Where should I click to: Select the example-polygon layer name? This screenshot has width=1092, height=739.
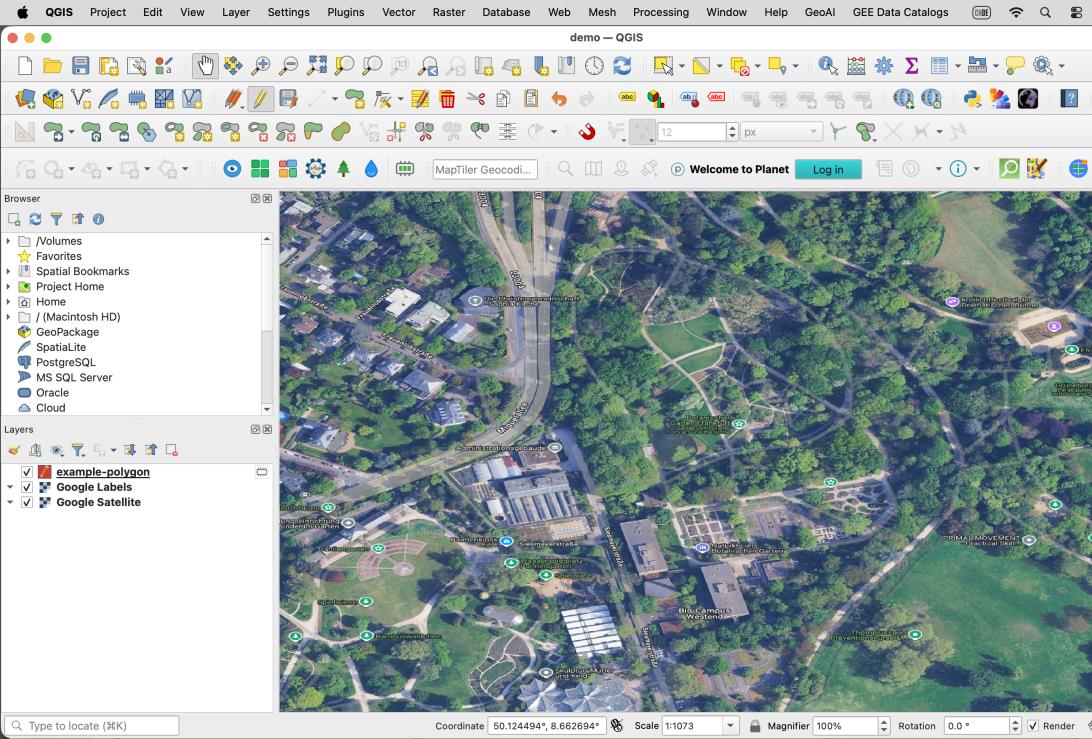click(103, 472)
